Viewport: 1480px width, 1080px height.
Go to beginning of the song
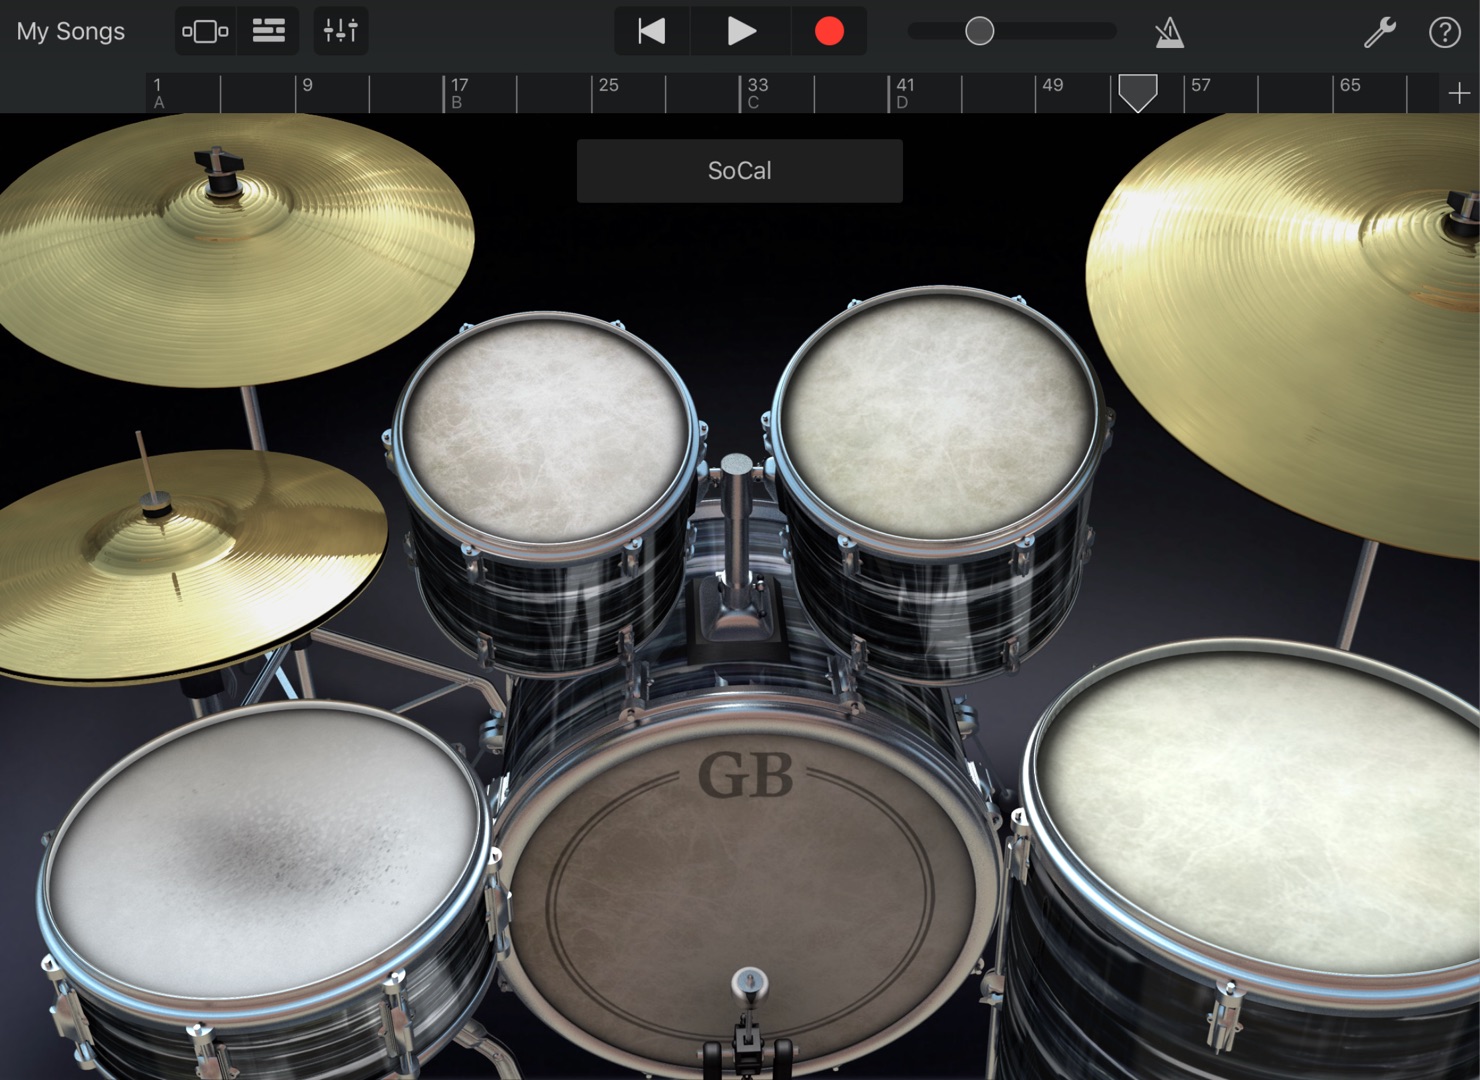[652, 31]
